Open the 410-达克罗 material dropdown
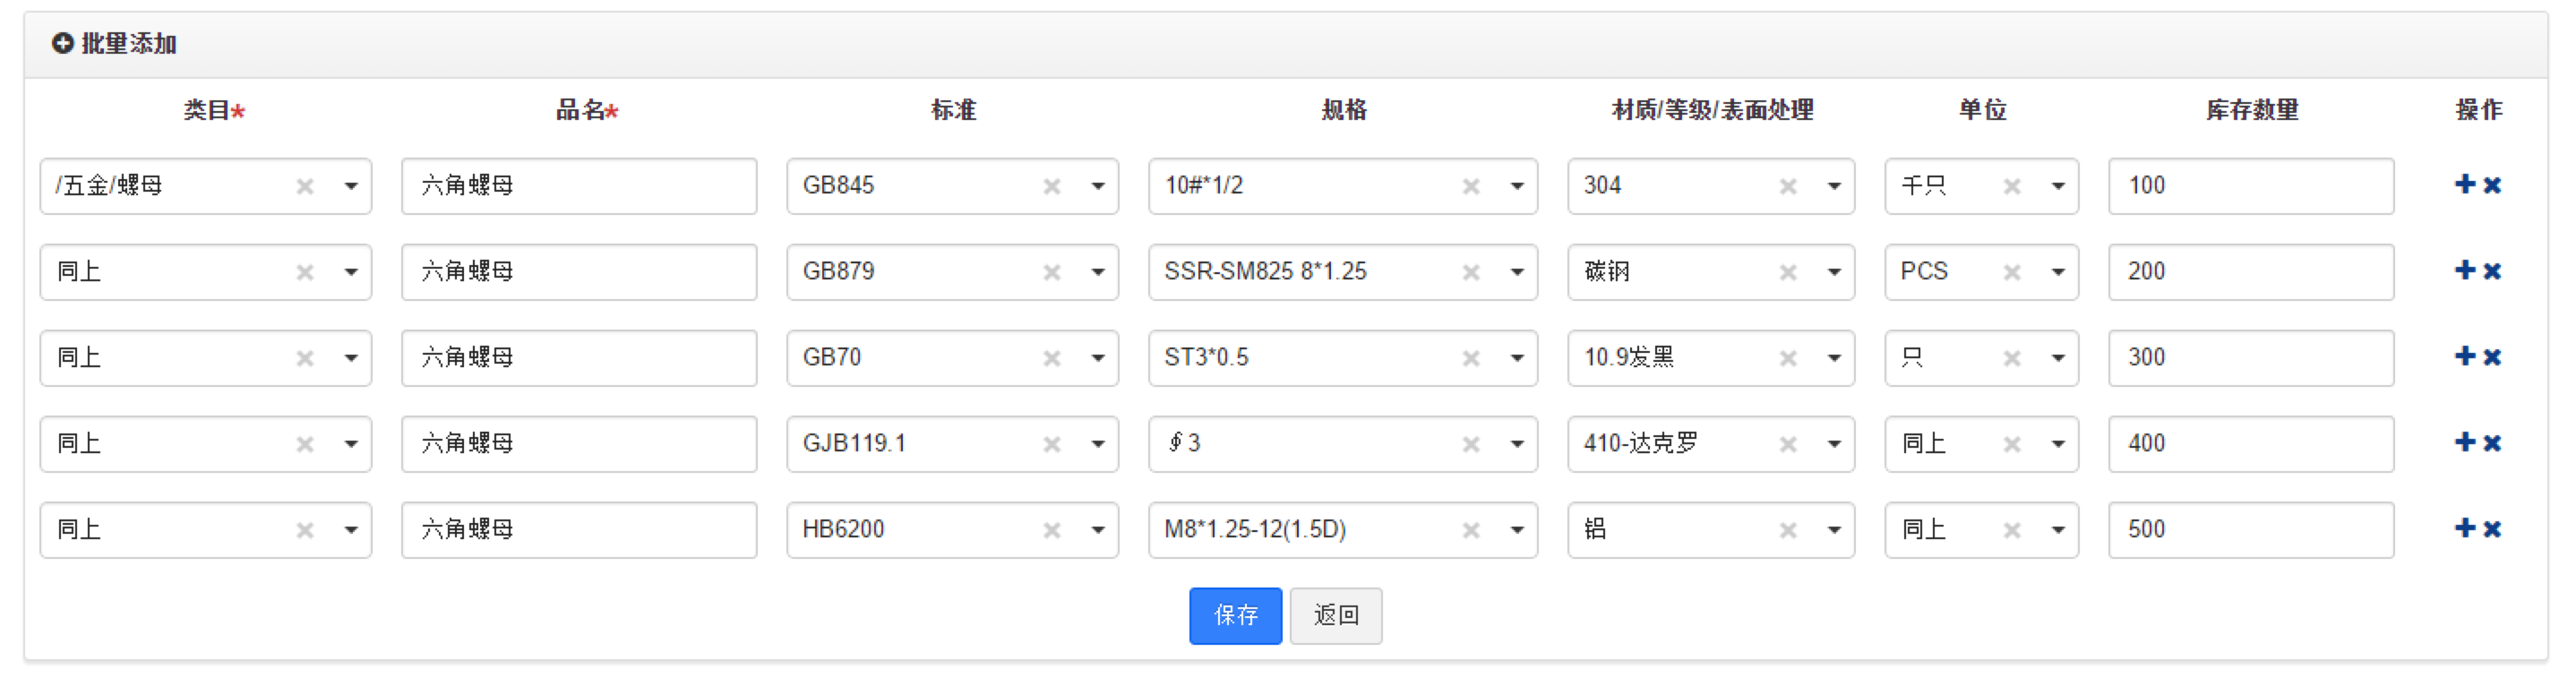Viewport: 2576px width, 695px height. [1834, 444]
